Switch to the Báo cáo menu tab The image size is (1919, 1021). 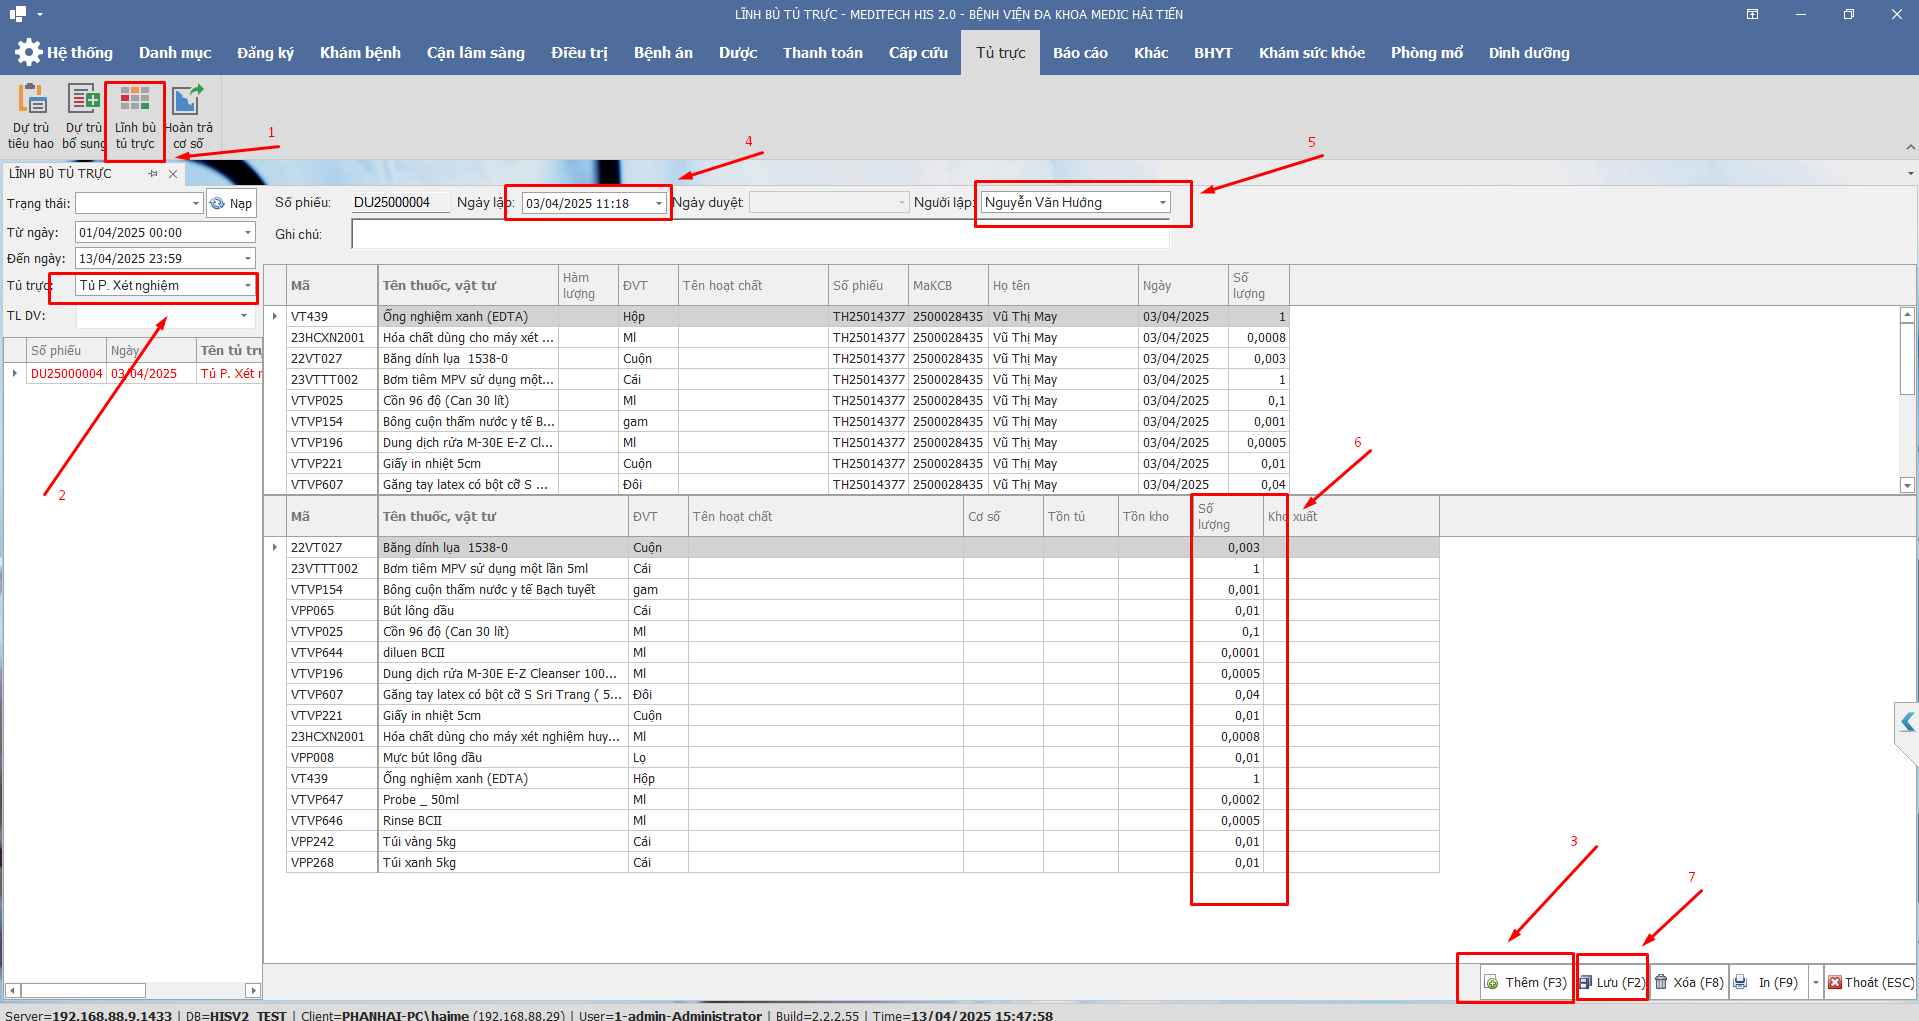coord(1079,53)
